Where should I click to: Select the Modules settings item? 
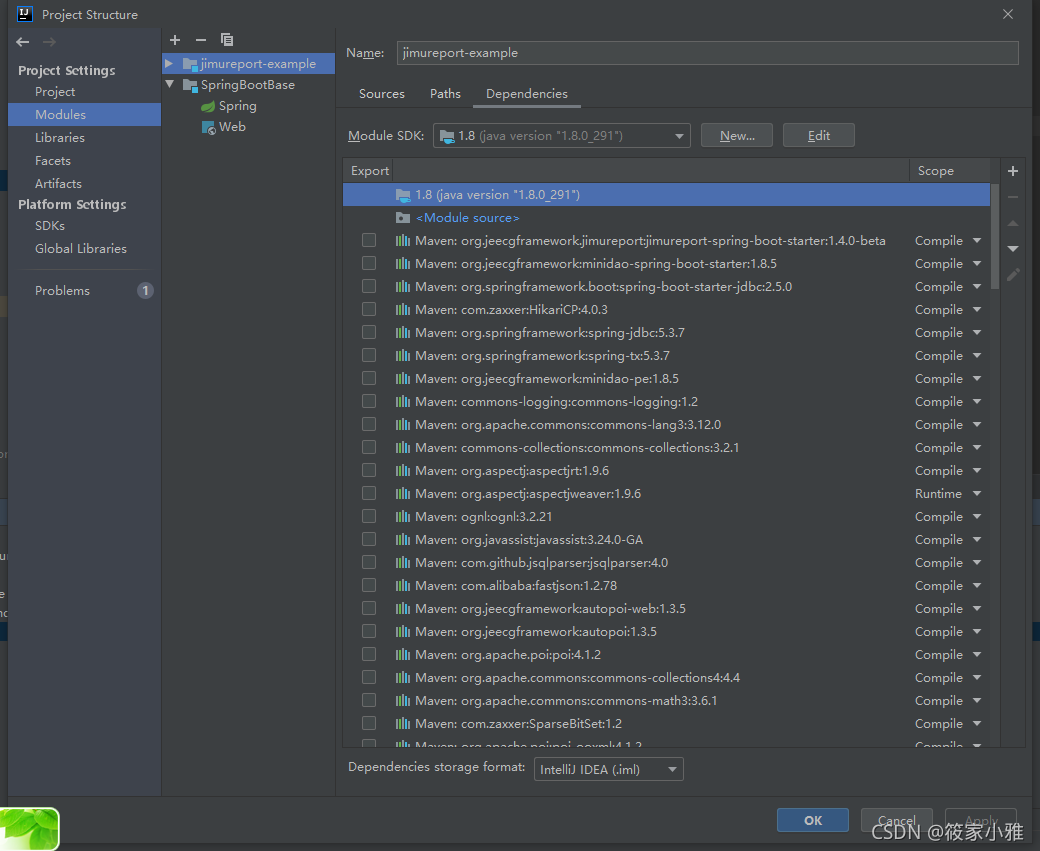[x=85, y=115]
